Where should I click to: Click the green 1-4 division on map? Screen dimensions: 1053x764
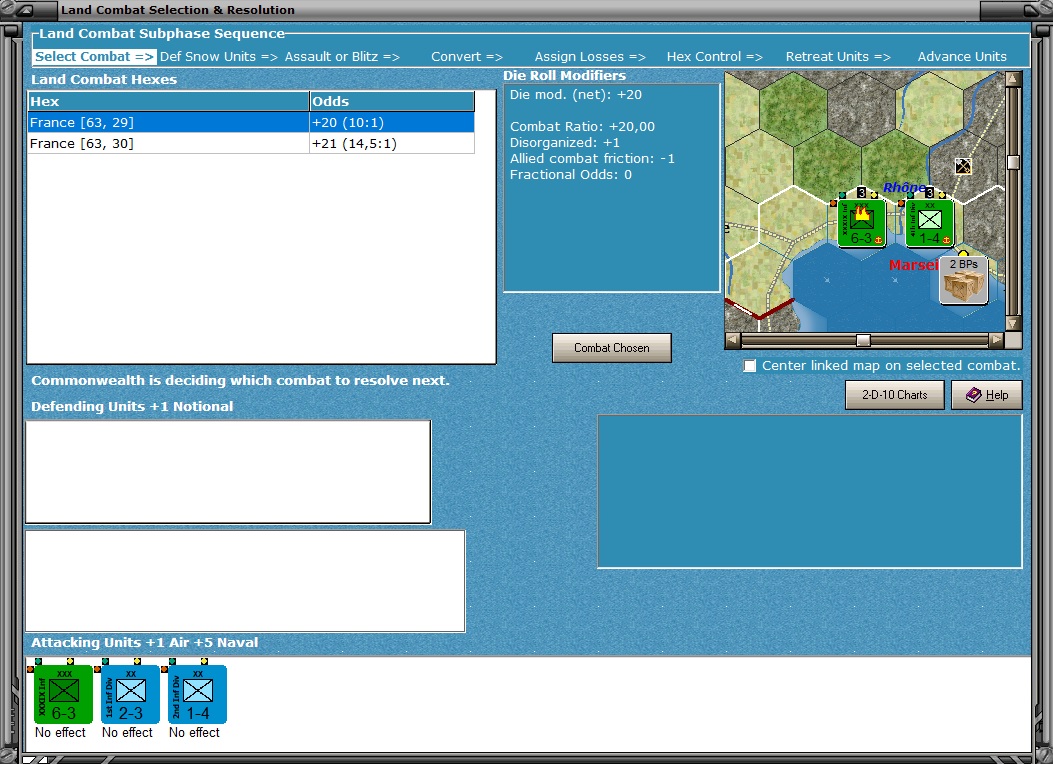pos(929,223)
